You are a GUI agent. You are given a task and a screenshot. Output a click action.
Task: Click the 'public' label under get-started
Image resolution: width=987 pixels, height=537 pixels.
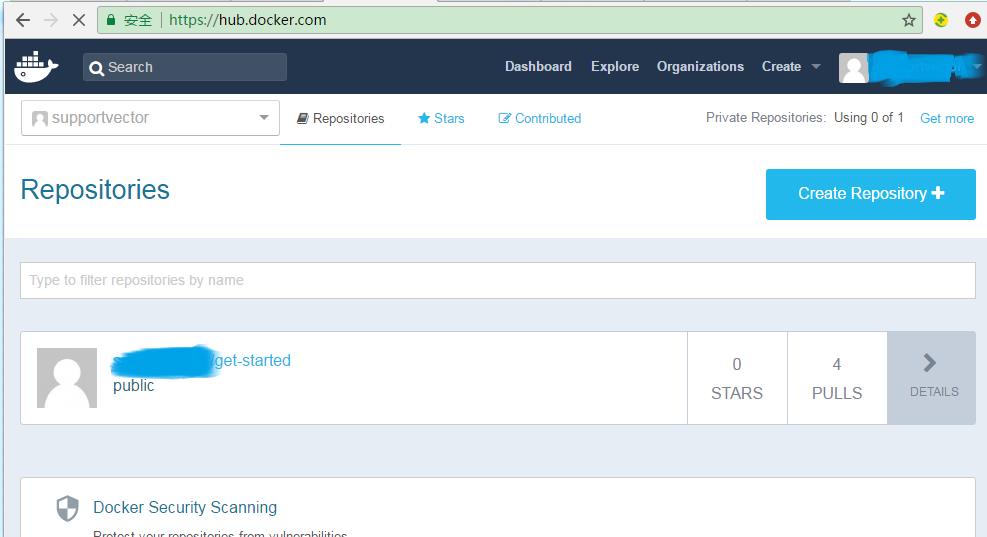tap(133, 385)
